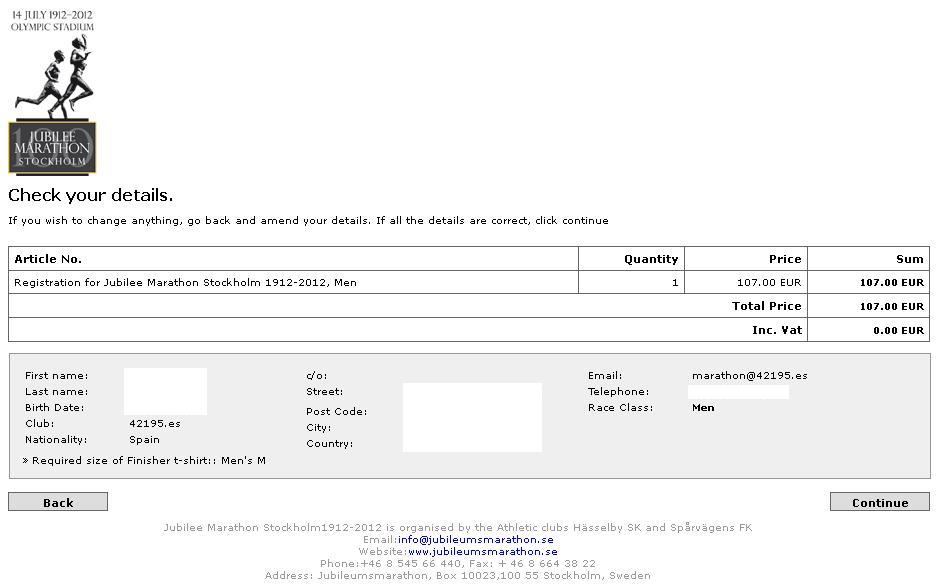Click the Check your details heading
This screenshot has height=586, width=941.
coord(91,195)
